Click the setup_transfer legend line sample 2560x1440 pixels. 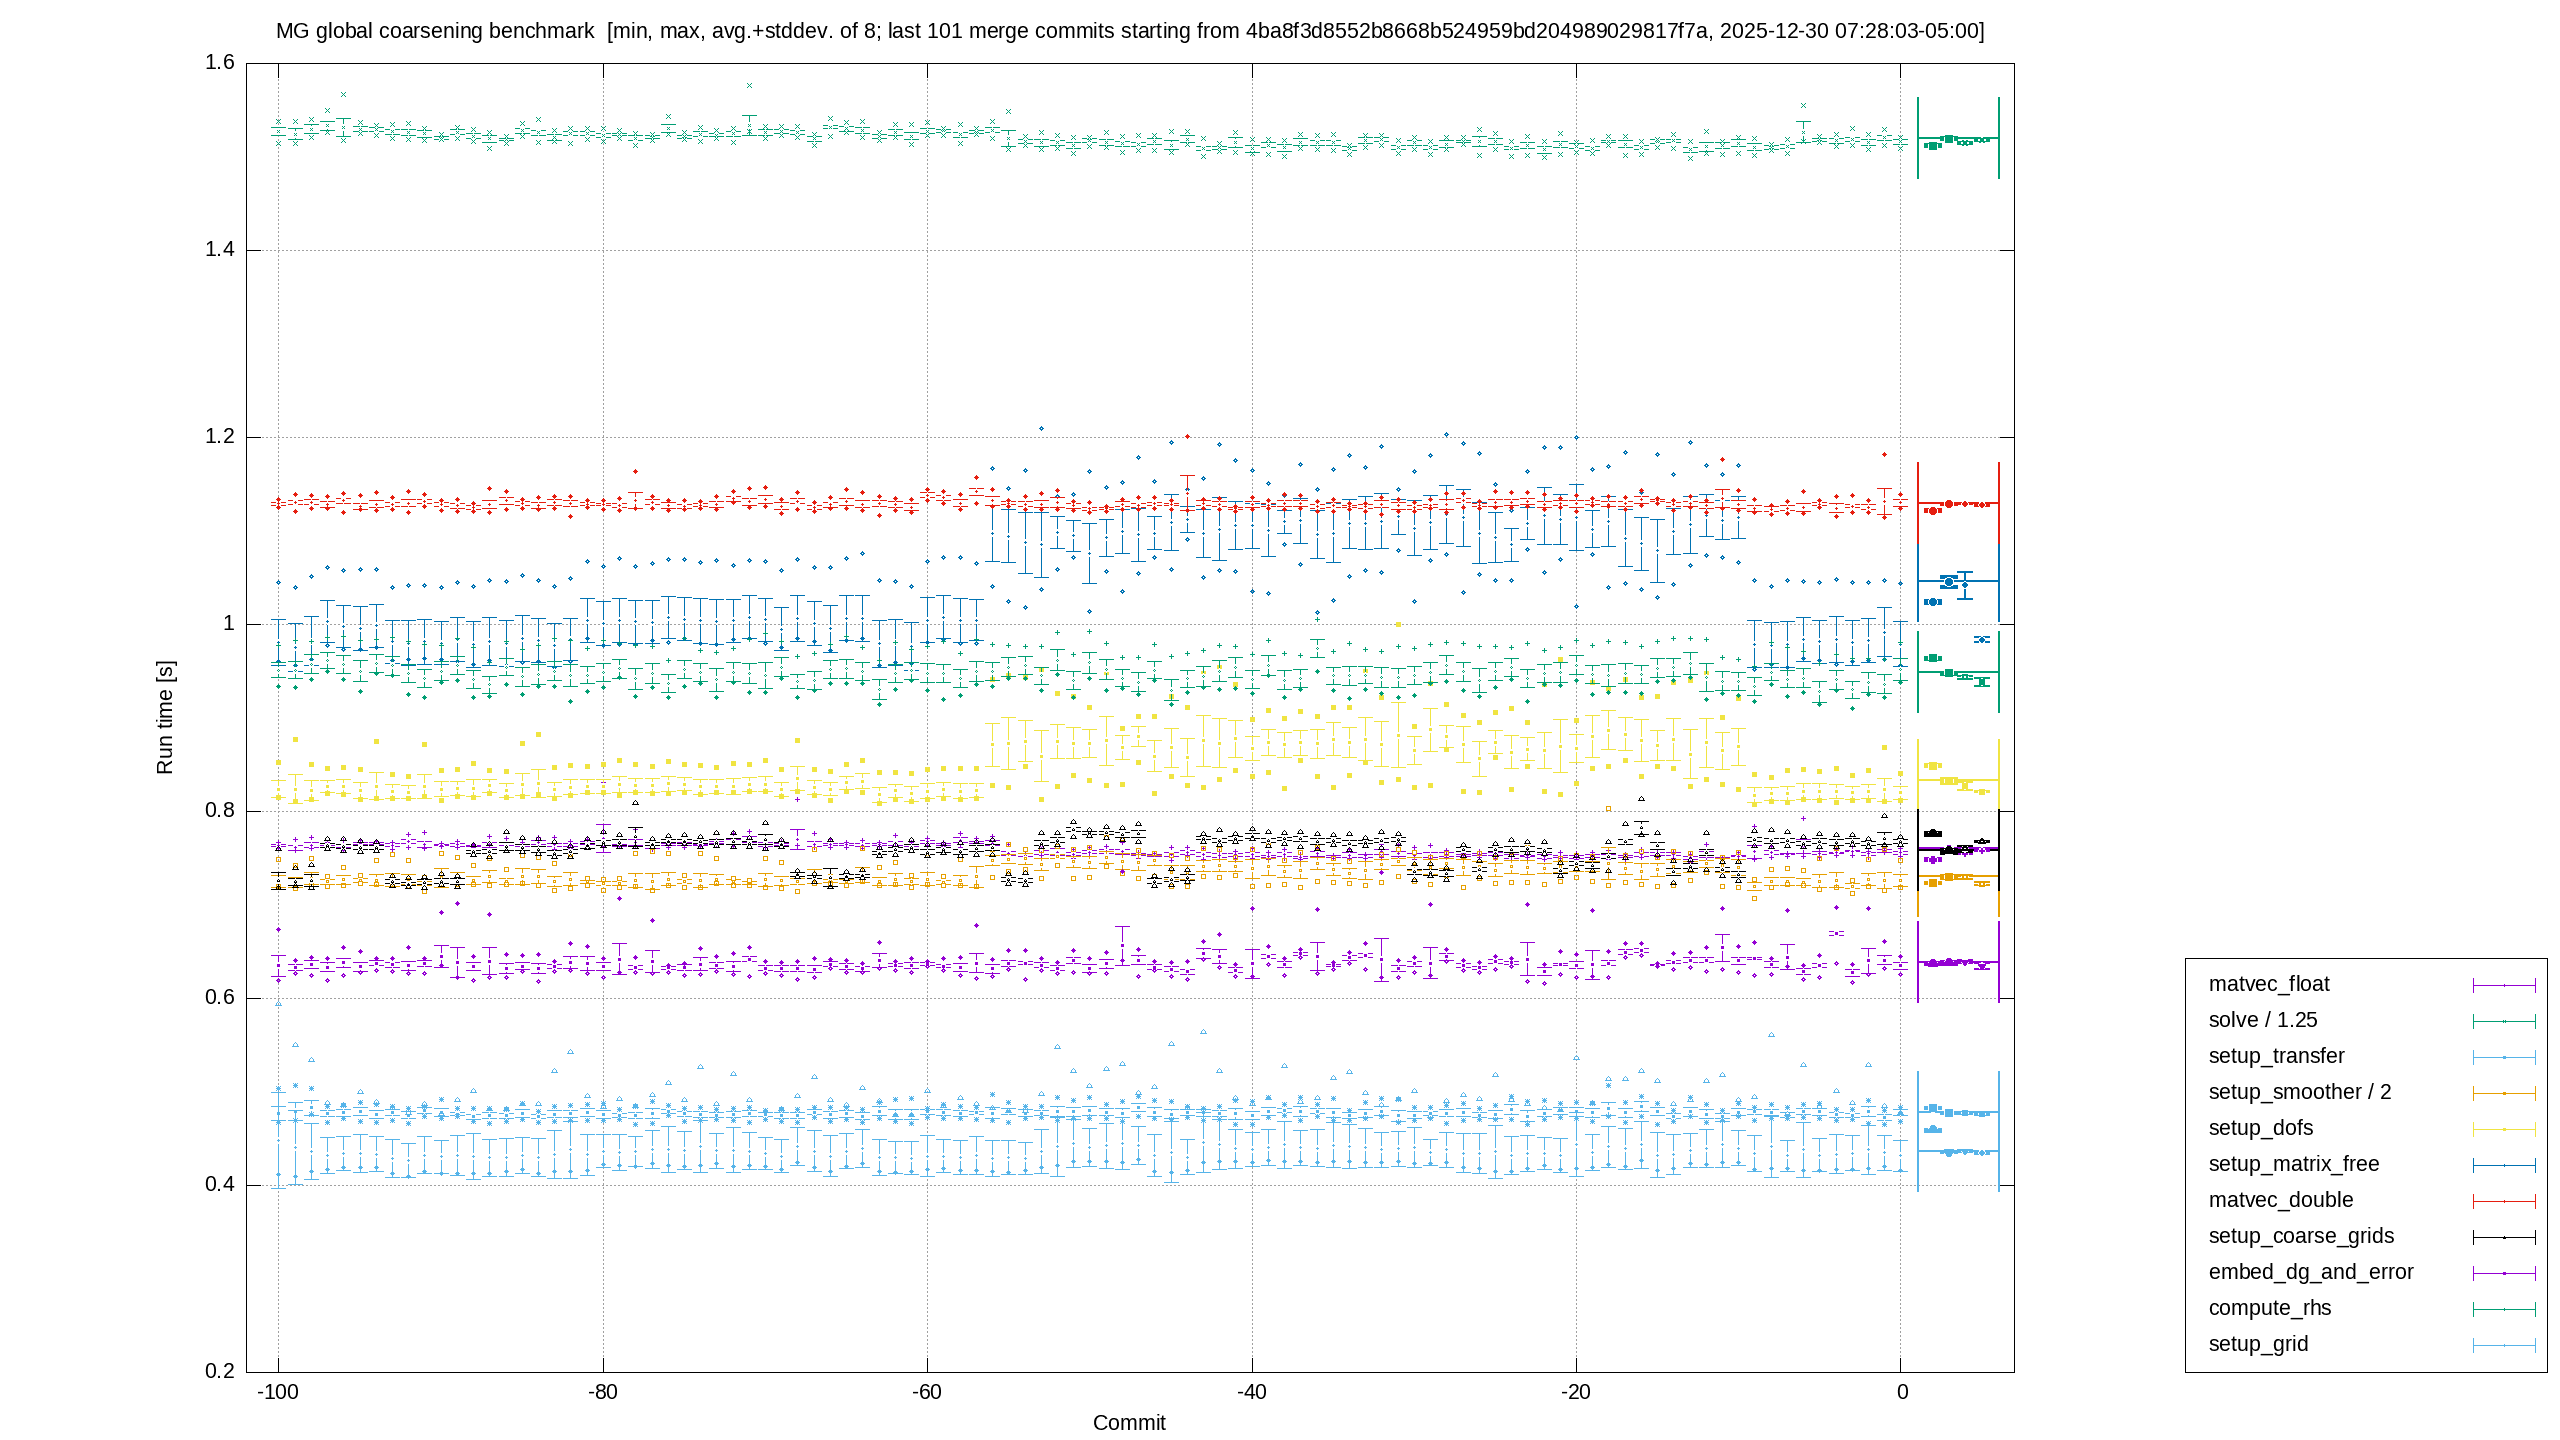(2504, 1057)
